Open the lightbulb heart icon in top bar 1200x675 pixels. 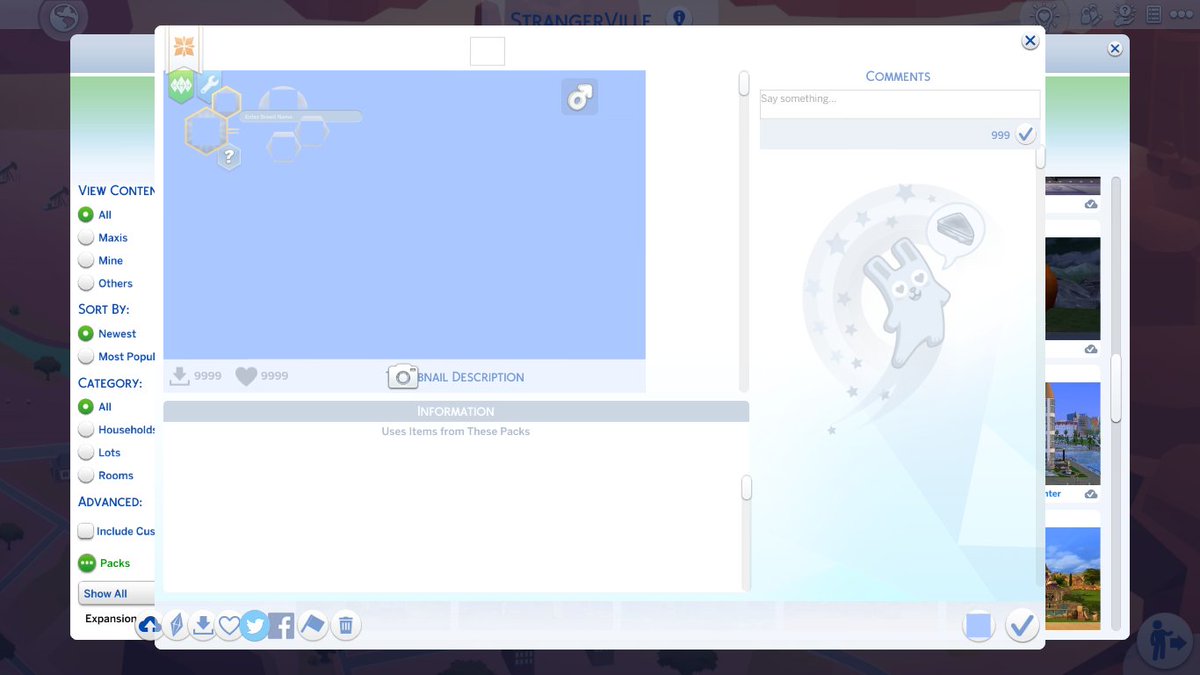tap(1046, 14)
